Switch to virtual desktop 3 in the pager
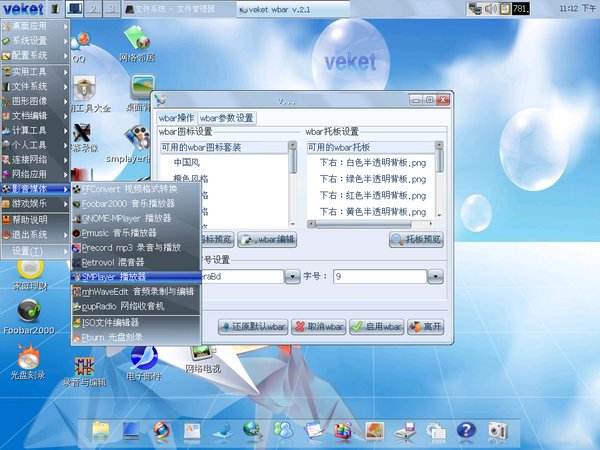 112,8
